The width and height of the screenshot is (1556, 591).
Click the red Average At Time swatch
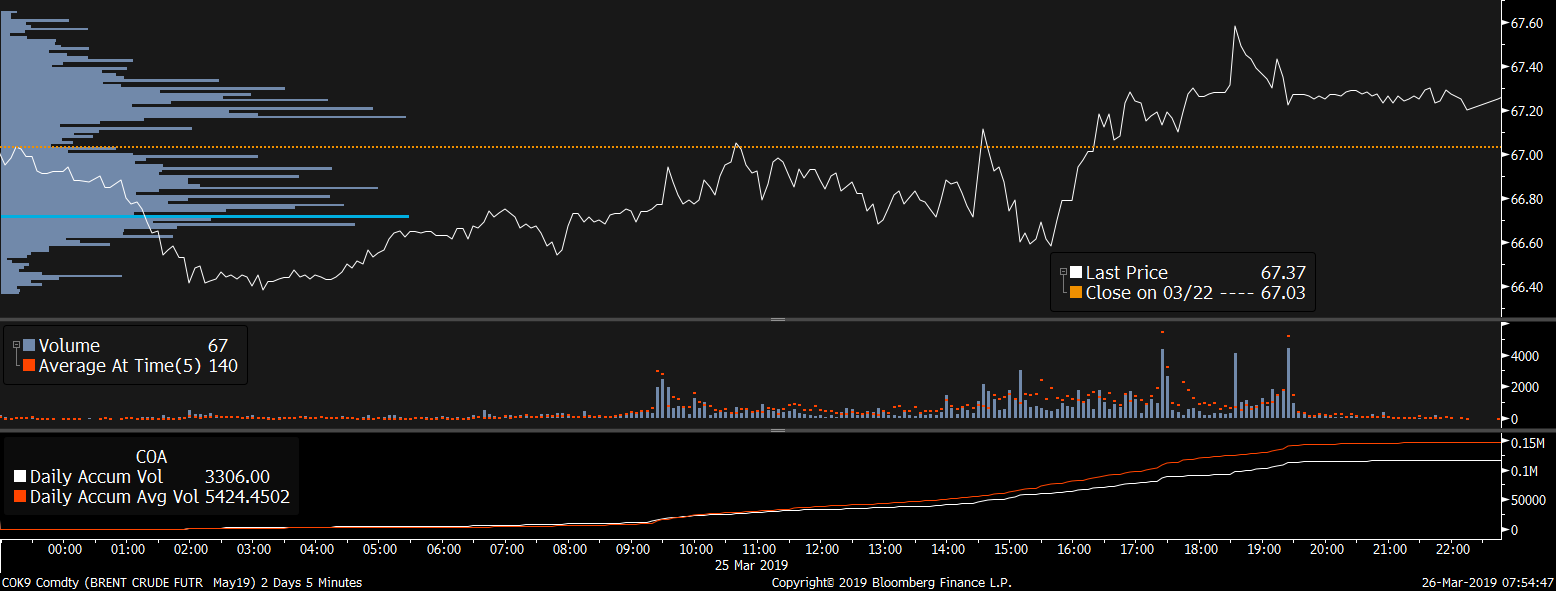tap(29, 366)
